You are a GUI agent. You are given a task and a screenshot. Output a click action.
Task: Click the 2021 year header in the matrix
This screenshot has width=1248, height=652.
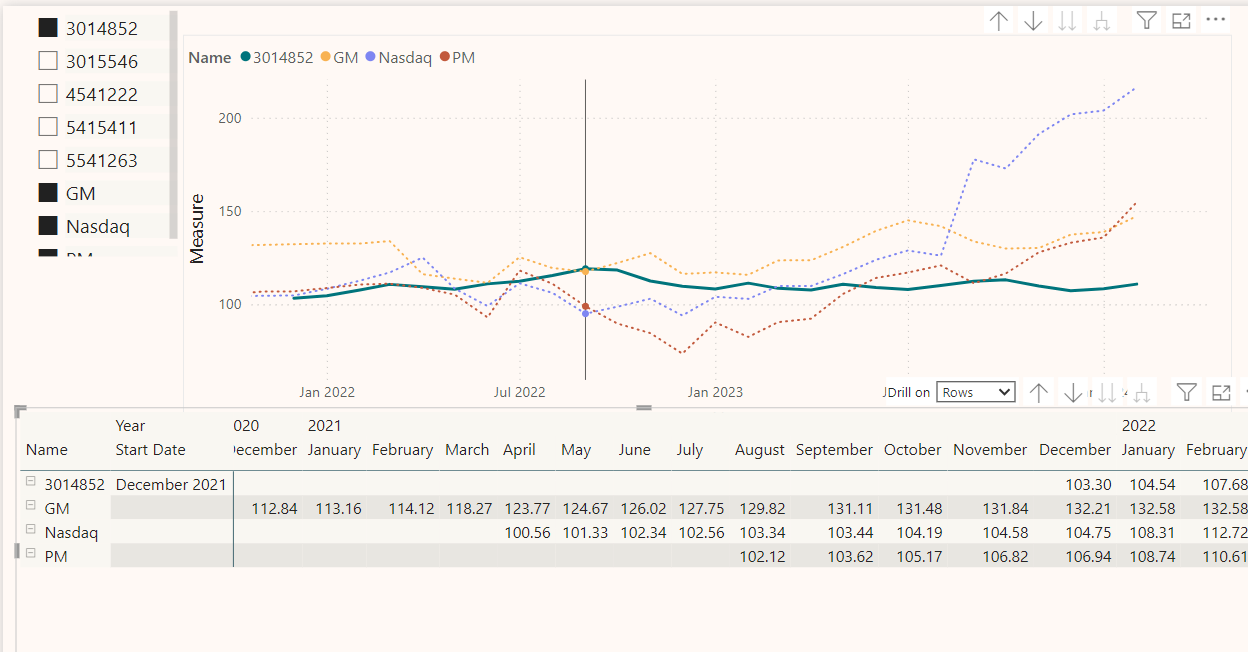click(x=325, y=426)
